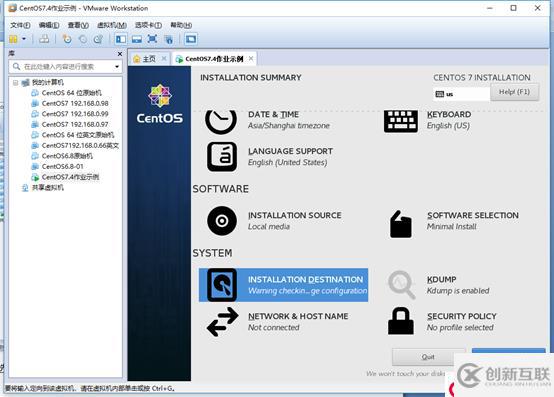This screenshot has width=554, height=397.
Task: Click the revert to snapshot toolbar icon
Action: click(x=83, y=39)
